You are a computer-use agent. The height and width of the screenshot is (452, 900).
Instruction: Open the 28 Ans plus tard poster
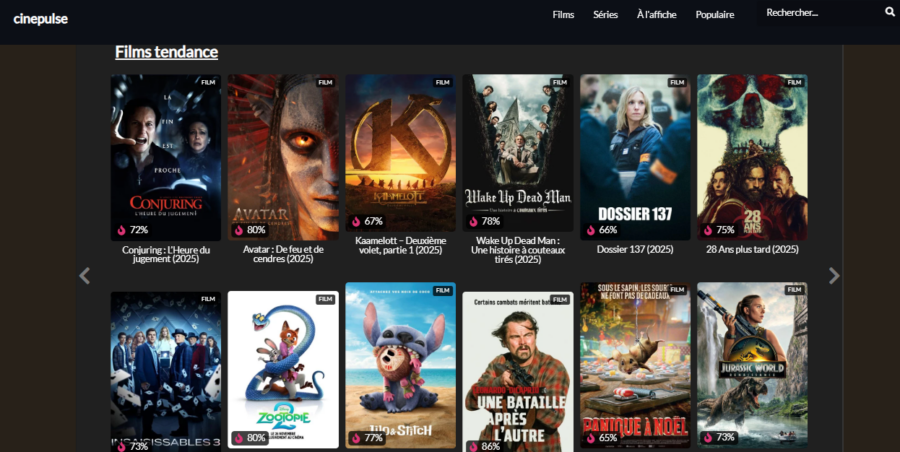[752, 157]
